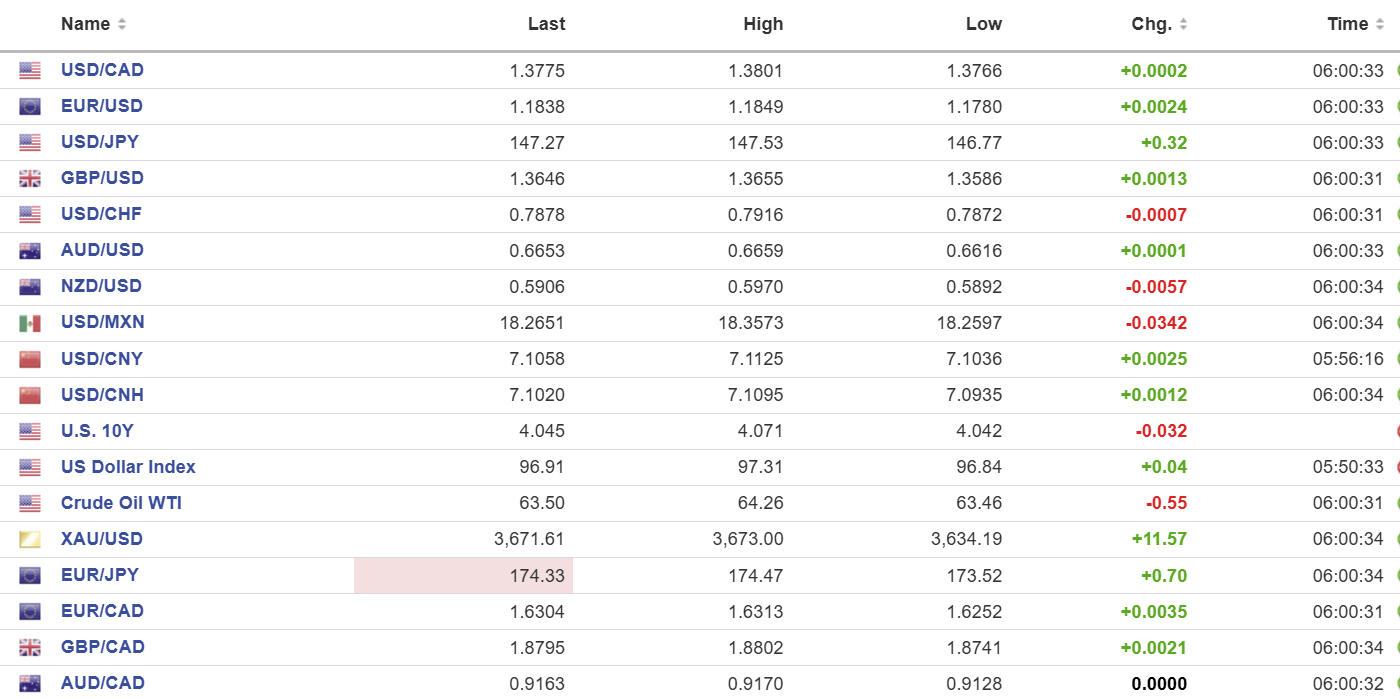Click the Australian flag beside AUD/USD

coord(30,251)
